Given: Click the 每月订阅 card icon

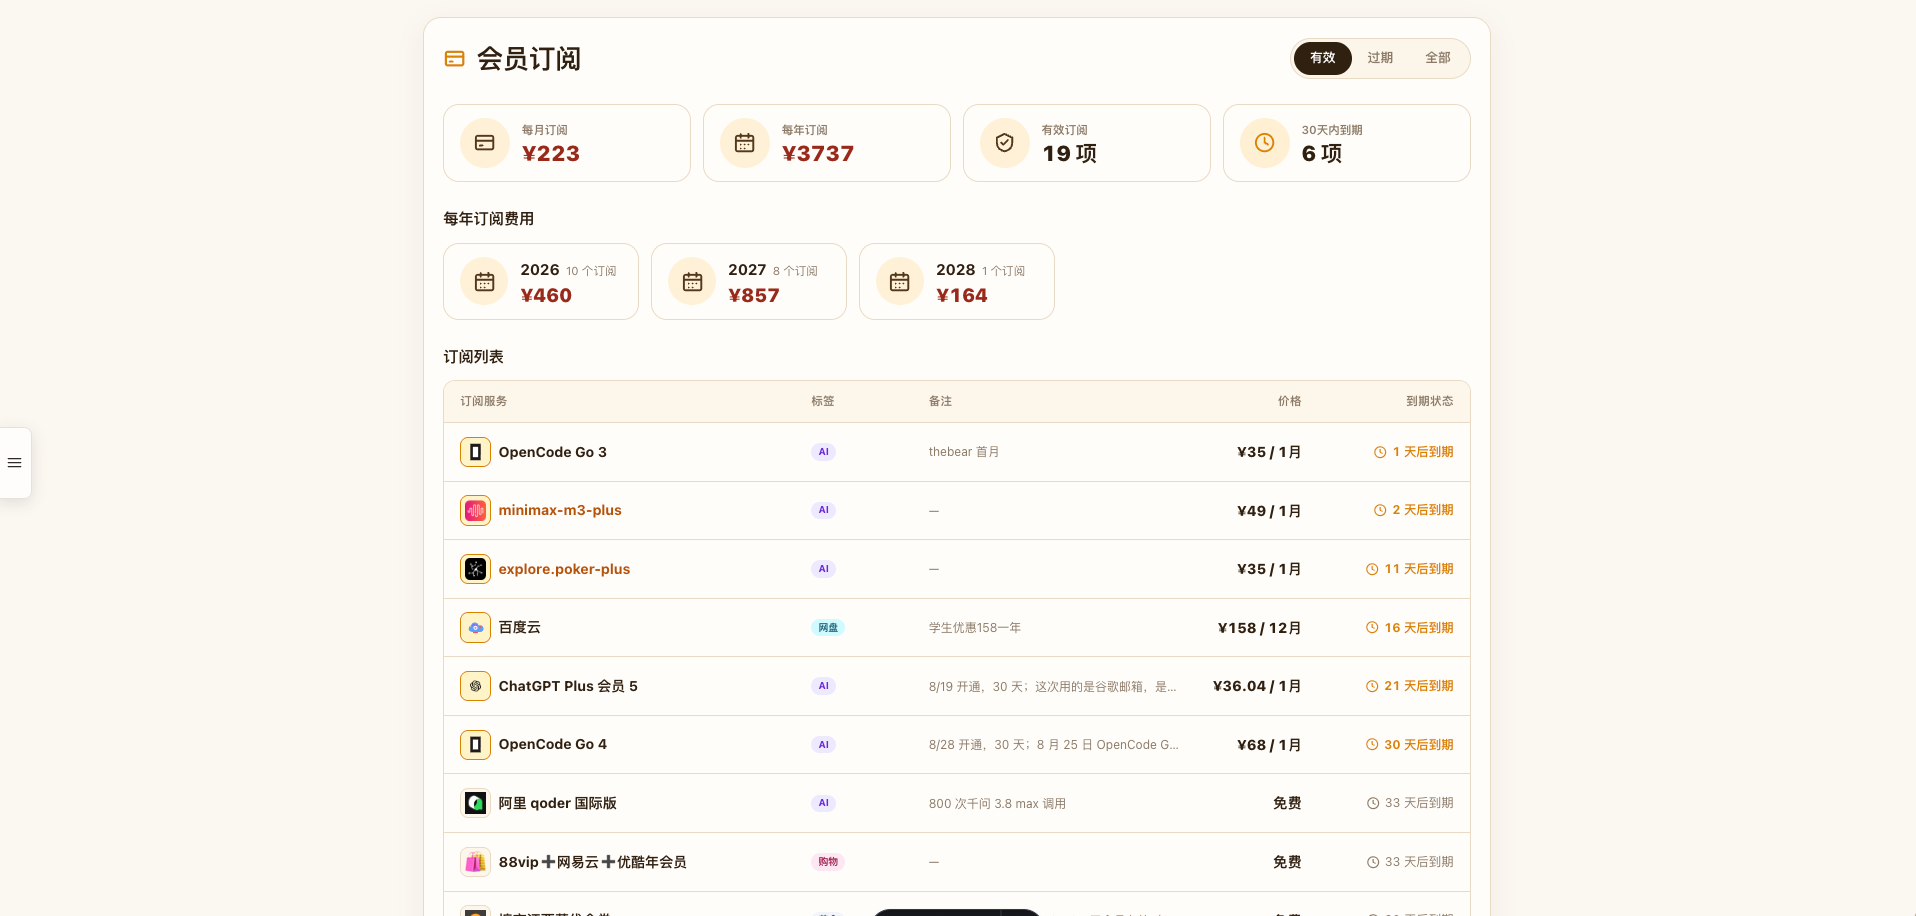Looking at the screenshot, I should [x=485, y=143].
